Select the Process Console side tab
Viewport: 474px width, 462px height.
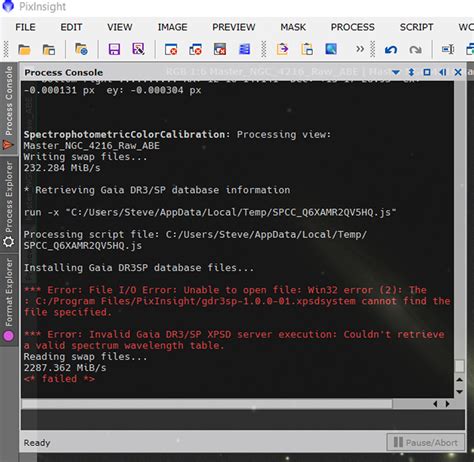coord(9,107)
